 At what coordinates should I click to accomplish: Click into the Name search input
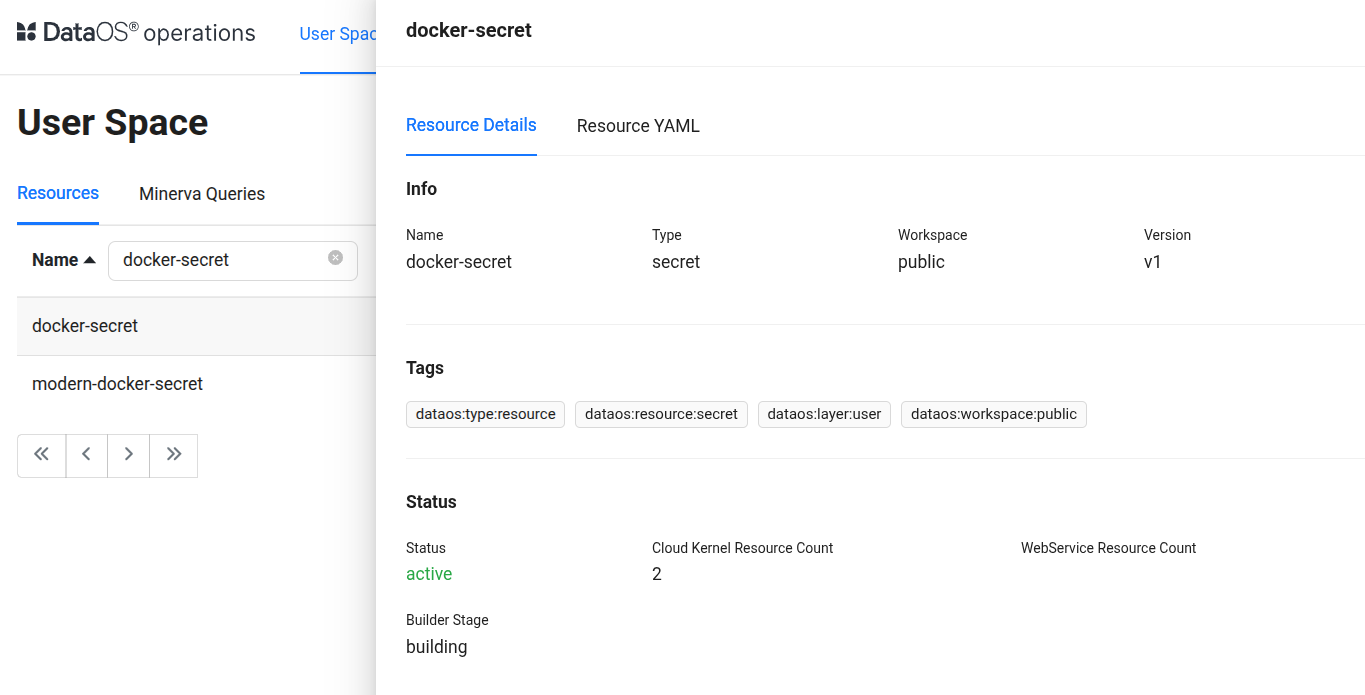pyautogui.click(x=220, y=260)
